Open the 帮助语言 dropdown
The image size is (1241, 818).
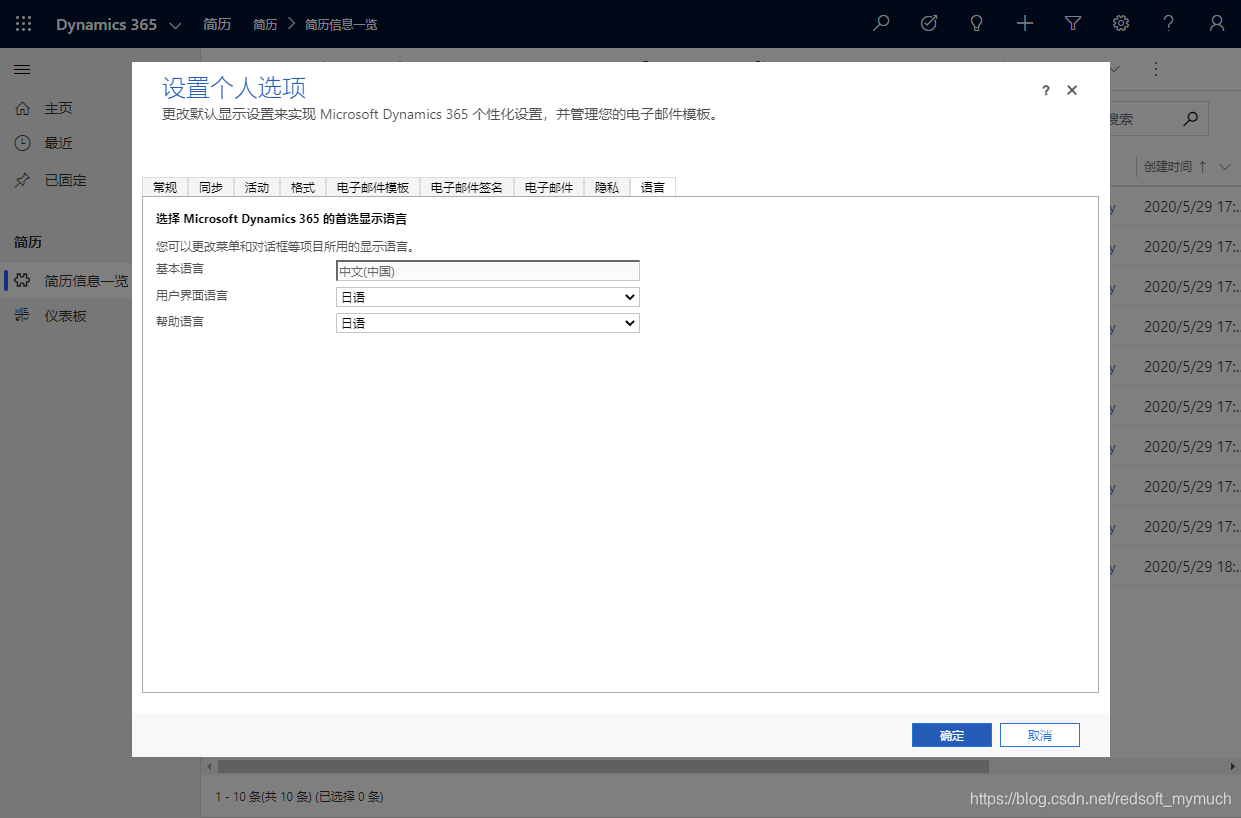(488, 323)
